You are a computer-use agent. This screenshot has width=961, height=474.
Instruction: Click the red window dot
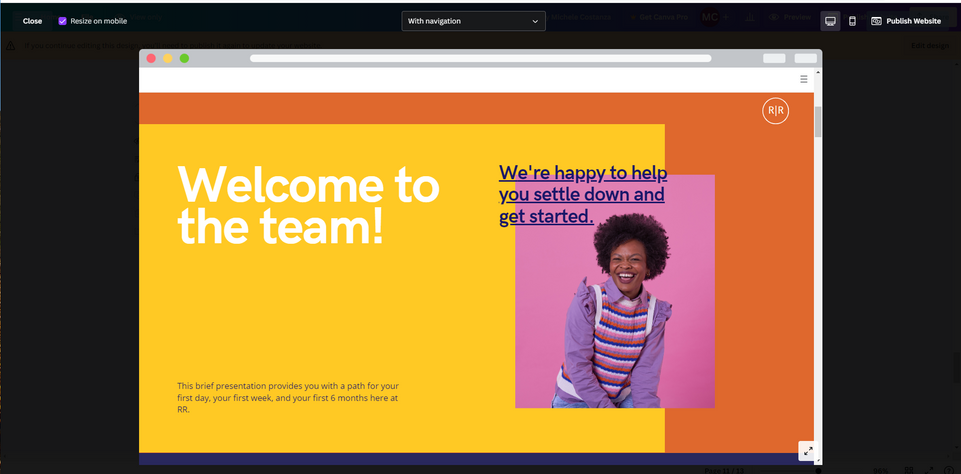[151, 58]
